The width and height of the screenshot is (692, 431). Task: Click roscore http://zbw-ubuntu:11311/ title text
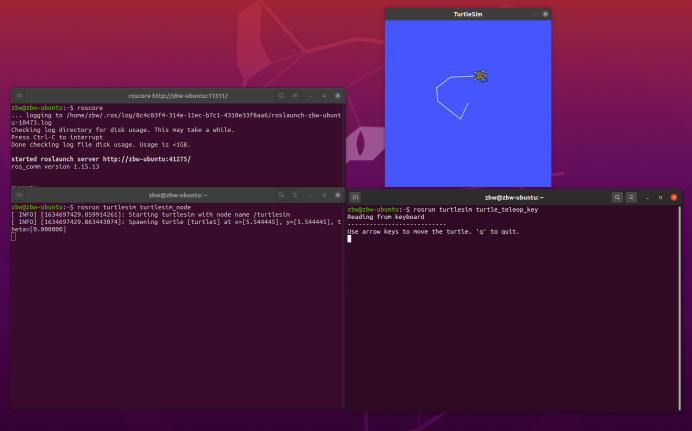point(178,96)
